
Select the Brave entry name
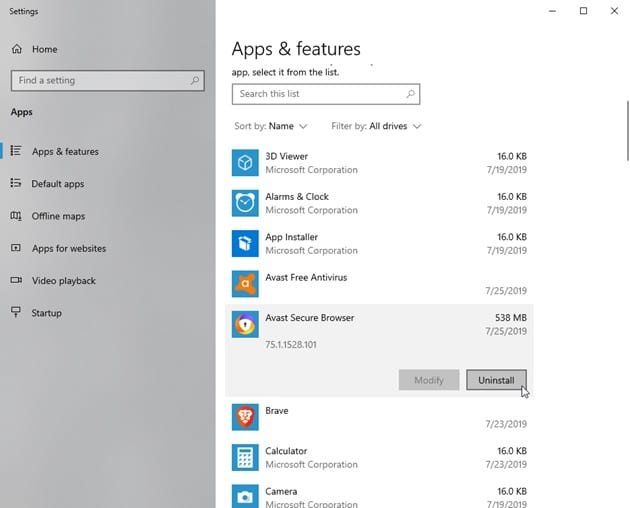277,411
